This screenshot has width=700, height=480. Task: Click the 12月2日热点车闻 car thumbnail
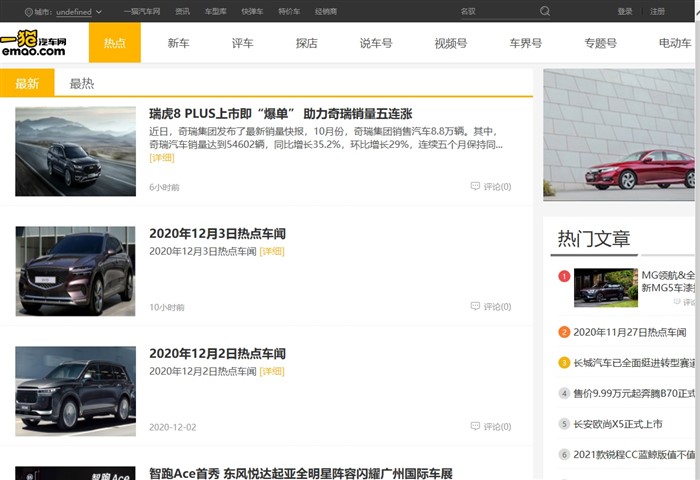point(75,391)
